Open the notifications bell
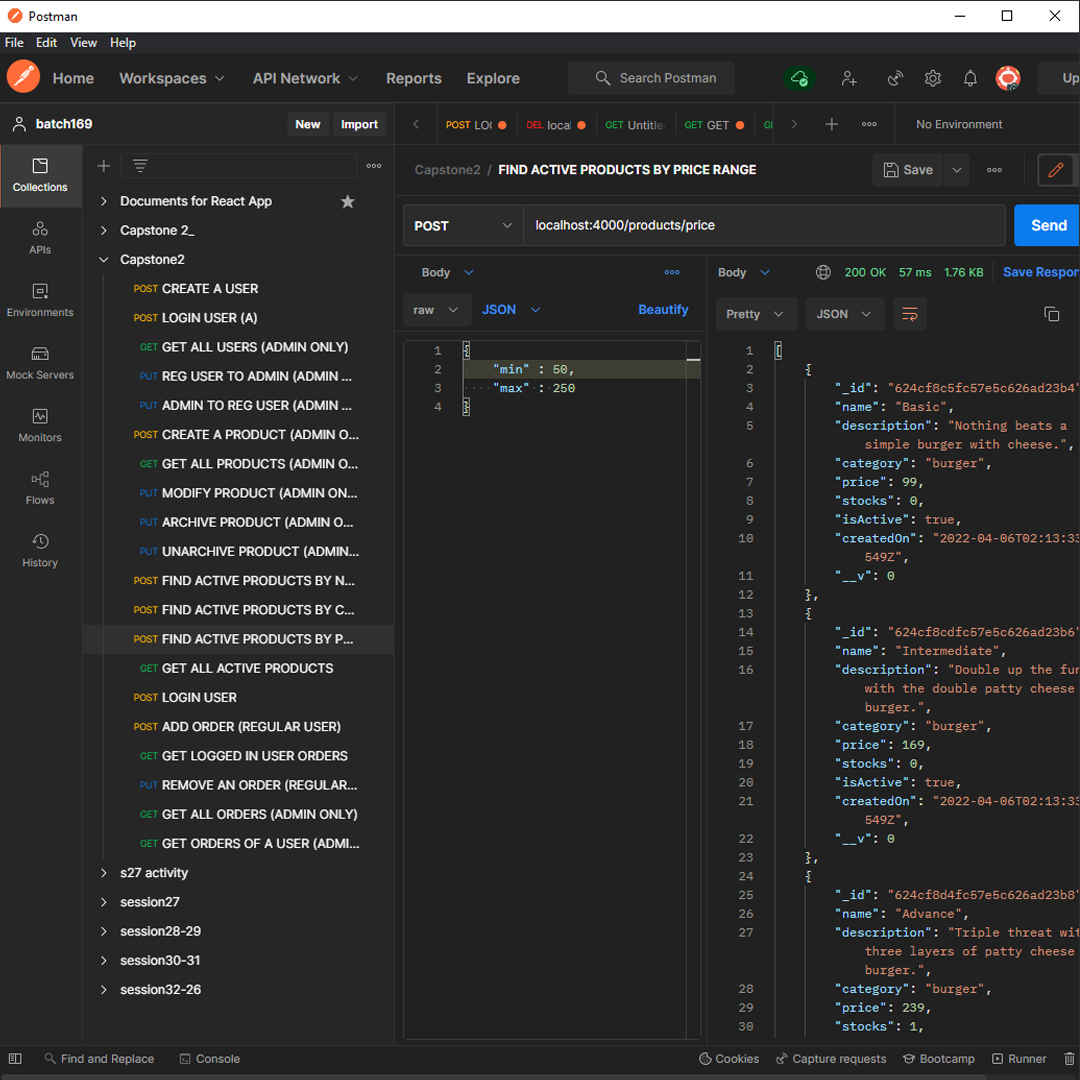Screen dimensions: 1080x1080 970,79
